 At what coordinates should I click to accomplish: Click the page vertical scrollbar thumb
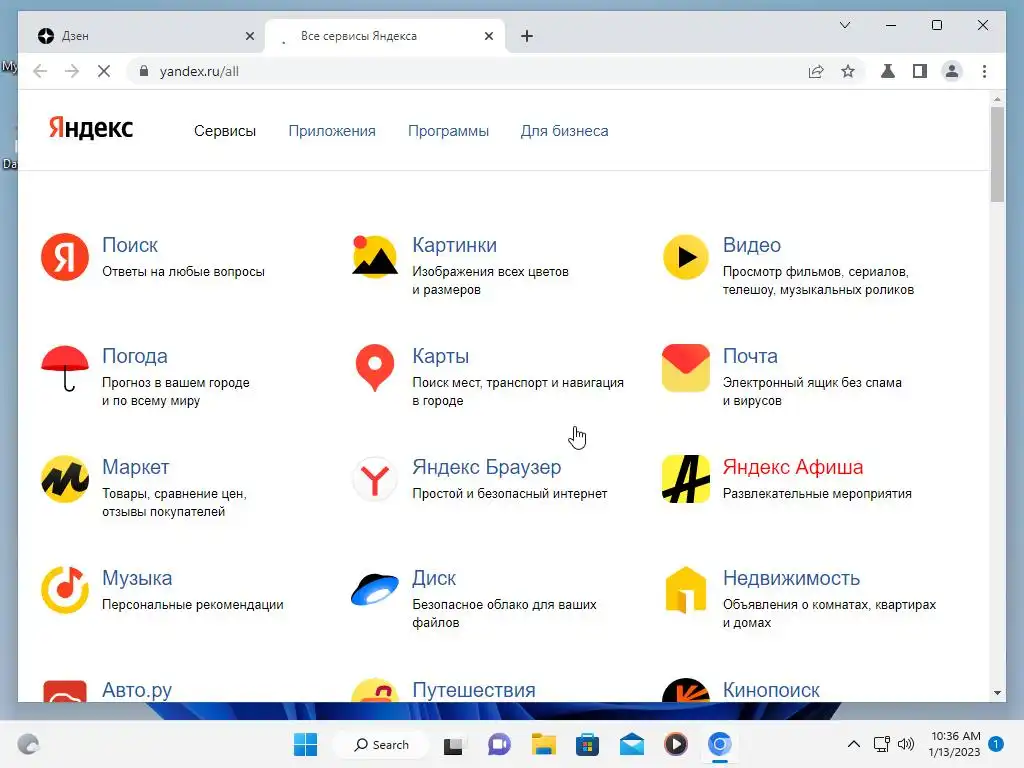click(997, 154)
